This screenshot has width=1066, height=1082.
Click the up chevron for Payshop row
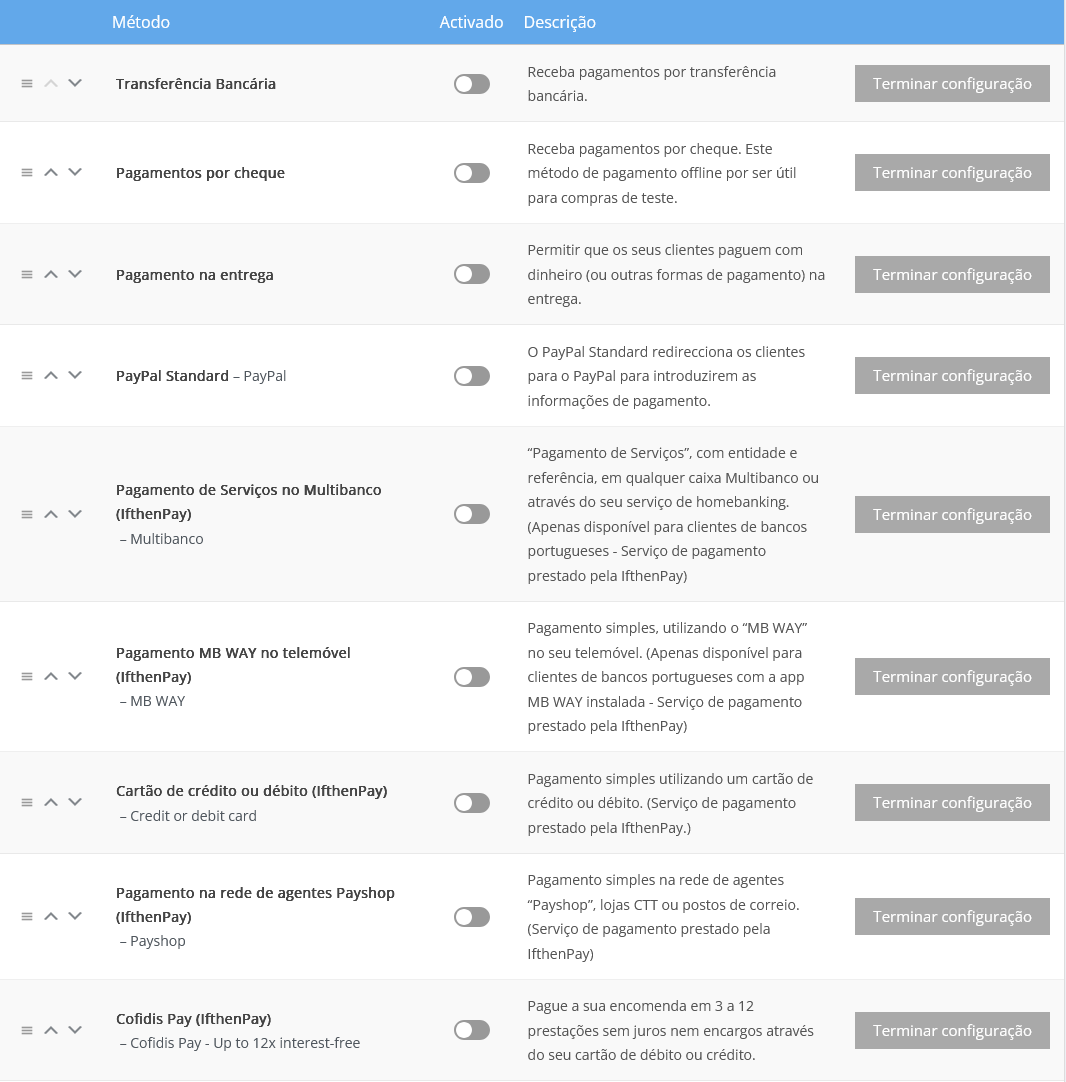[50, 916]
